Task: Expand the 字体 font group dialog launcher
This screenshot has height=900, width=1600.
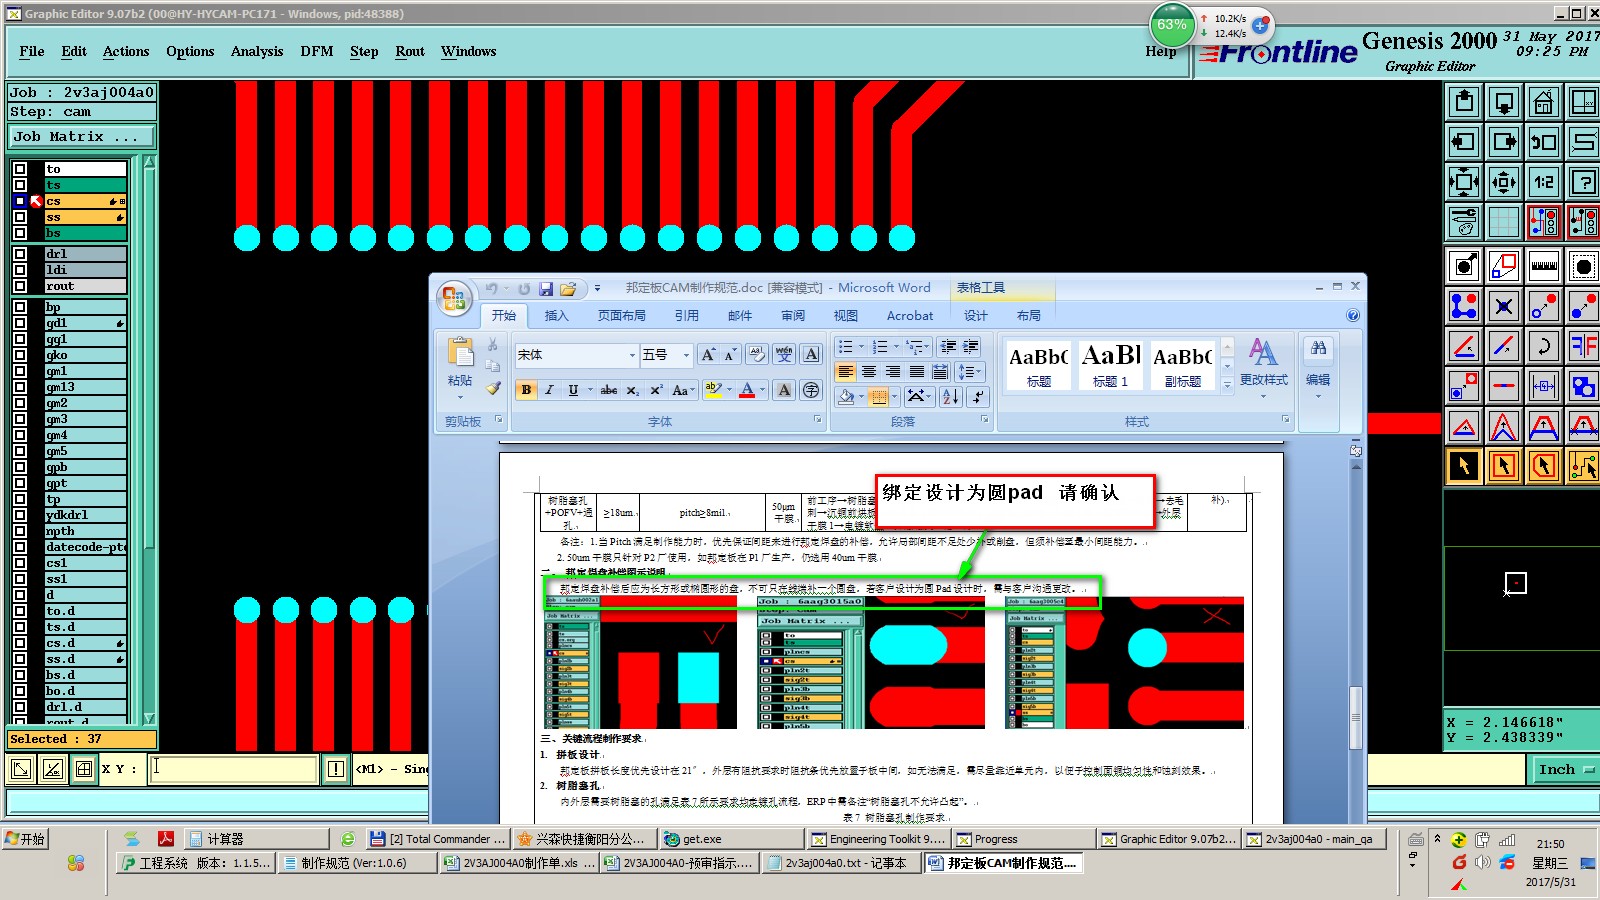Action: (x=817, y=420)
